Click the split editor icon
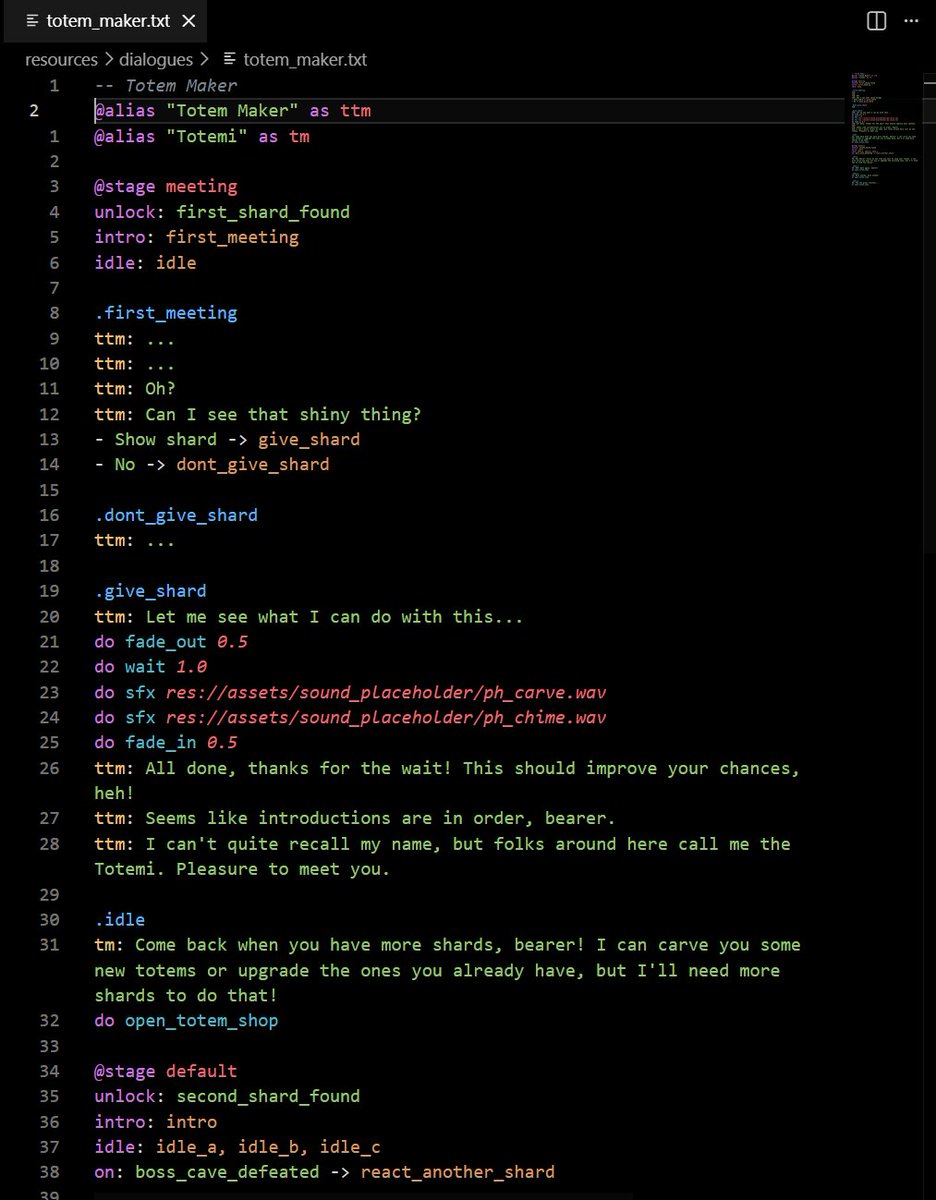Screen dimensions: 936x1200 876,20
